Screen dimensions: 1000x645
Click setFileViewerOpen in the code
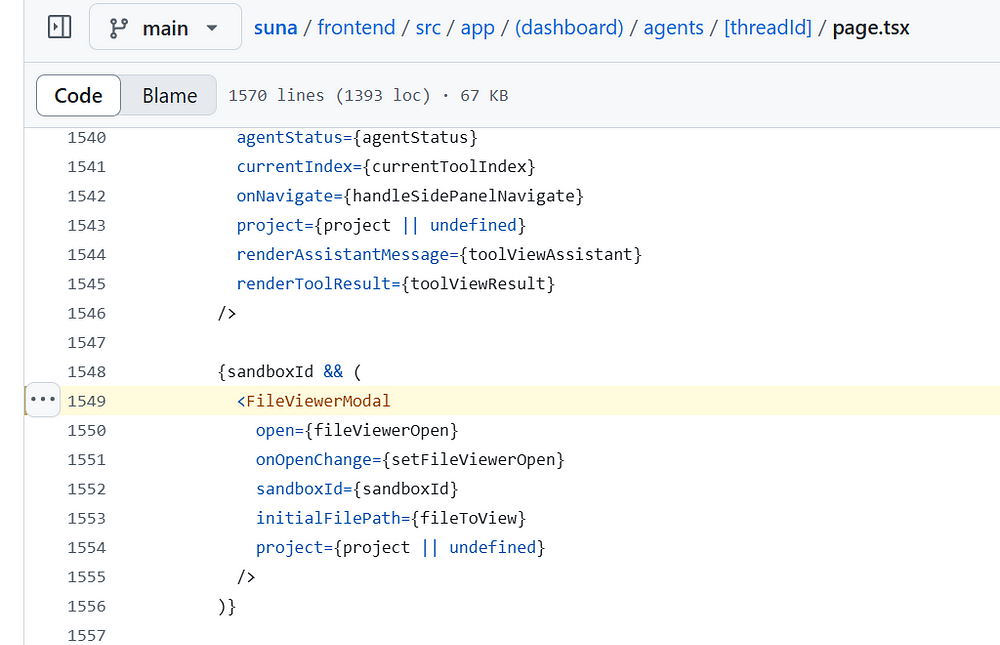473,460
